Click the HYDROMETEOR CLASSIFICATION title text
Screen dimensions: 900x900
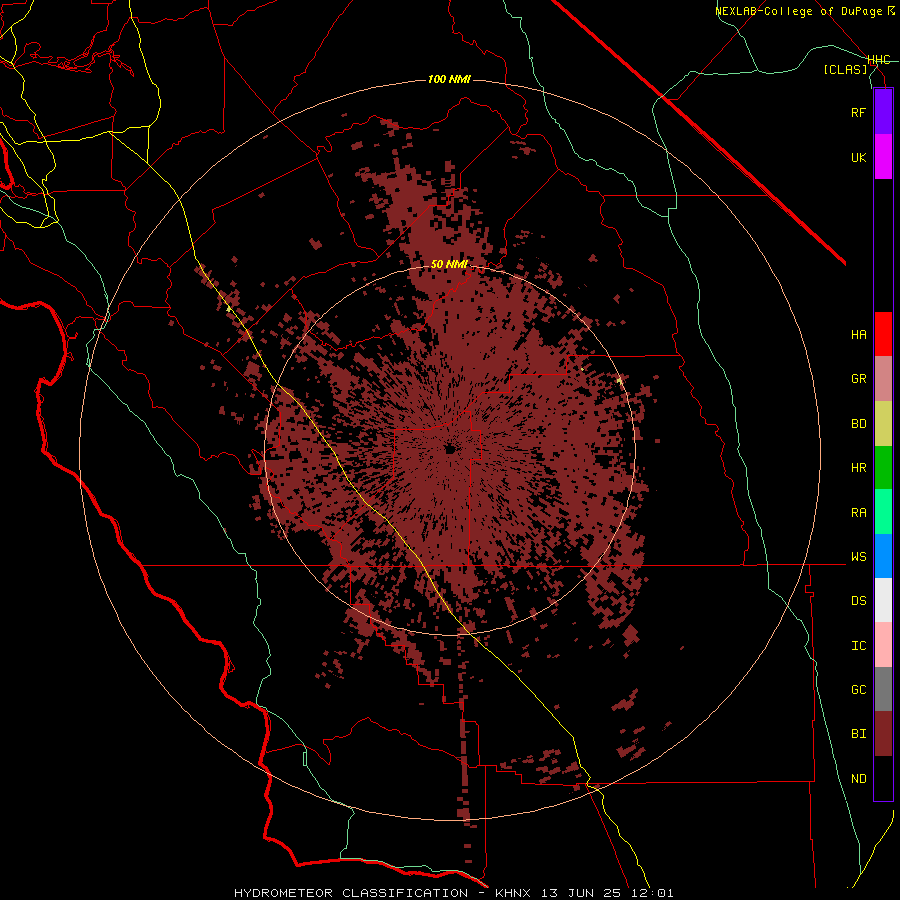pyautogui.click(x=351, y=893)
